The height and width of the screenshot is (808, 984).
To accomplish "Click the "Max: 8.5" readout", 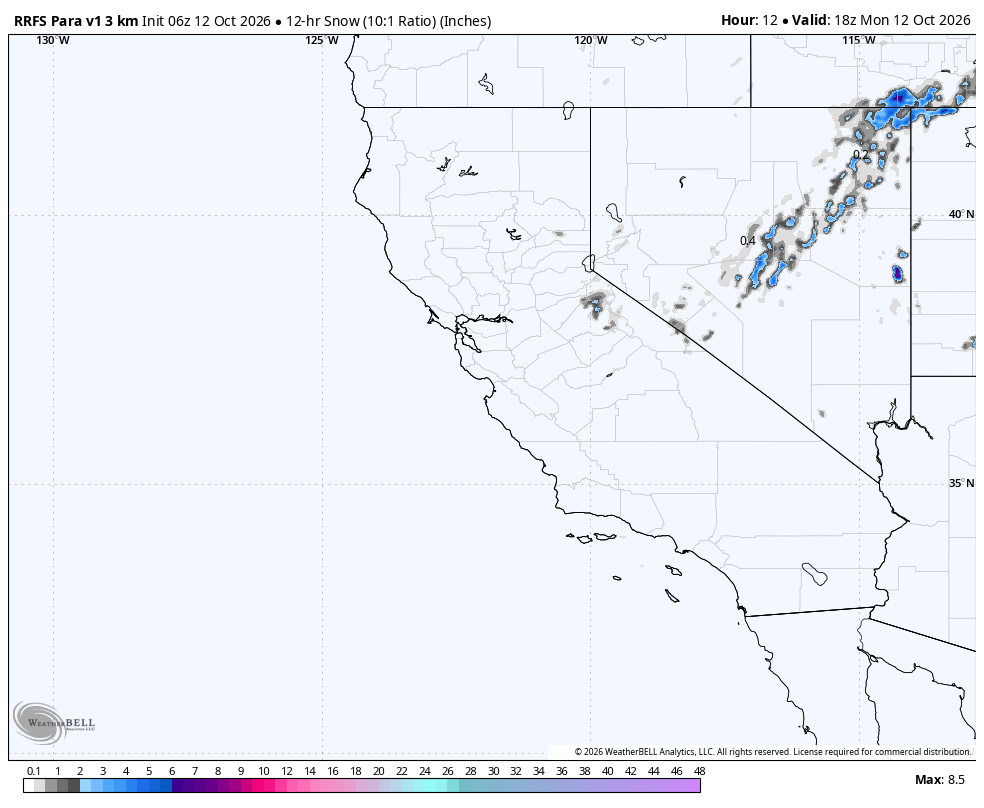I will pyautogui.click(x=939, y=780).
